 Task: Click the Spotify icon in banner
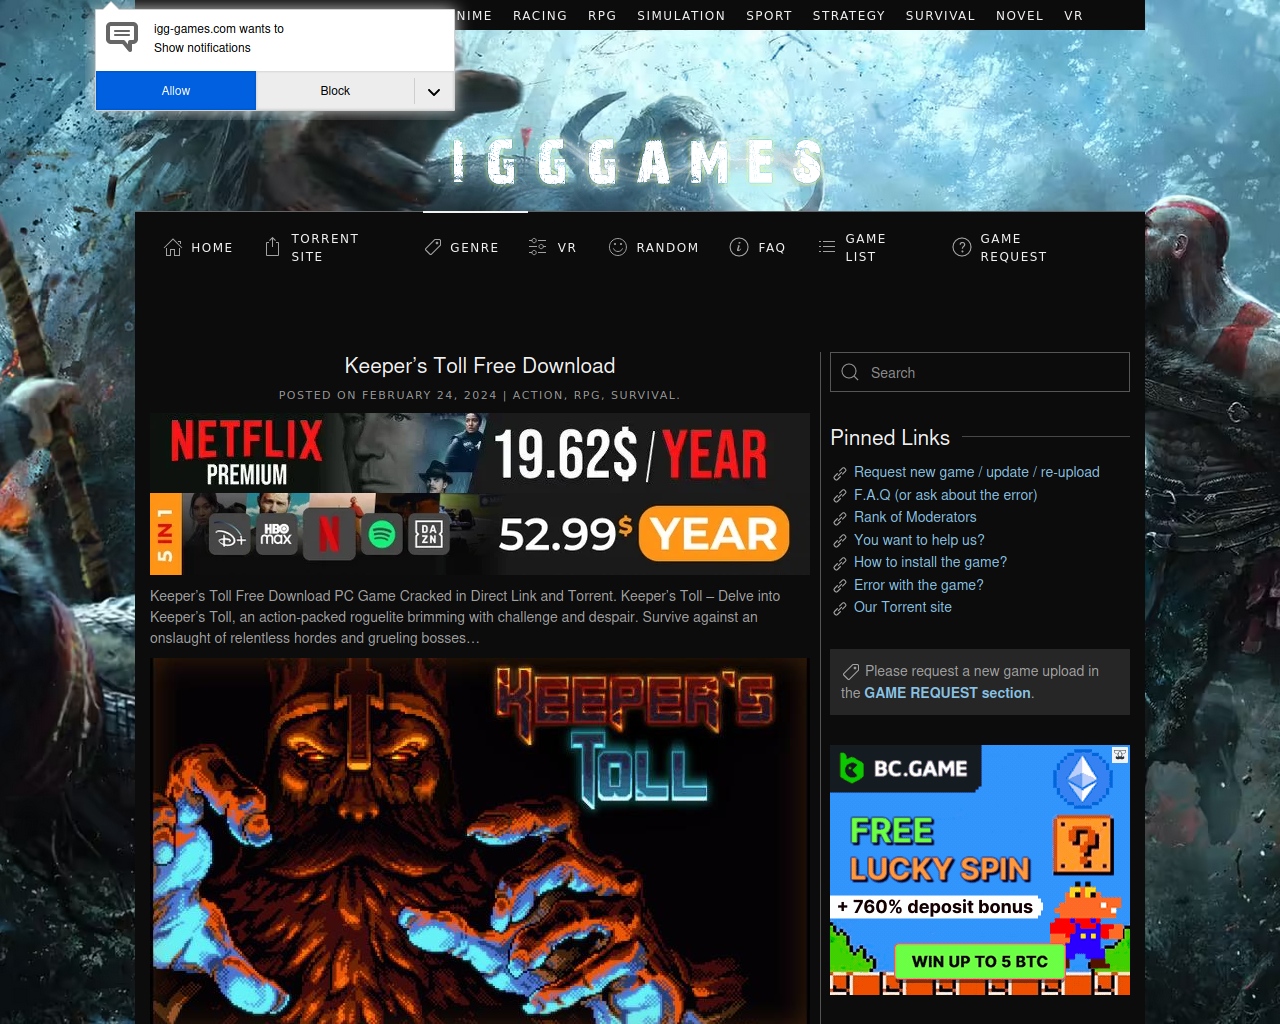pyautogui.click(x=382, y=534)
